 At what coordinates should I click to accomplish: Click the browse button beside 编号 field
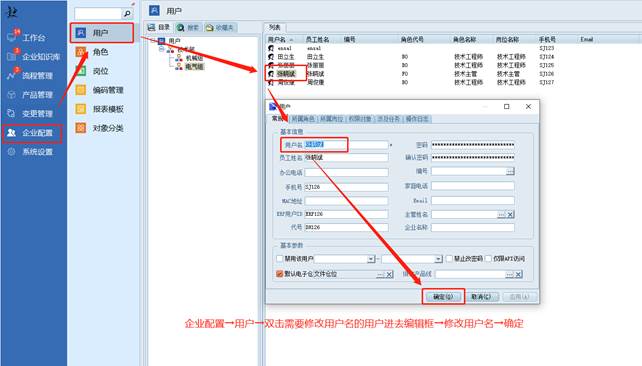pyautogui.click(x=510, y=171)
